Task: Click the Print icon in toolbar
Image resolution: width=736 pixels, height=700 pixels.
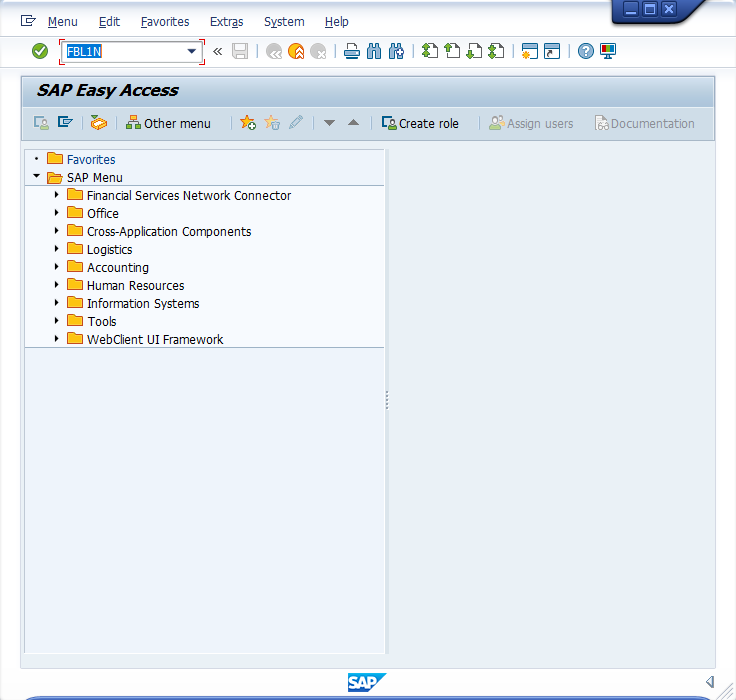Action: [x=351, y=51]
